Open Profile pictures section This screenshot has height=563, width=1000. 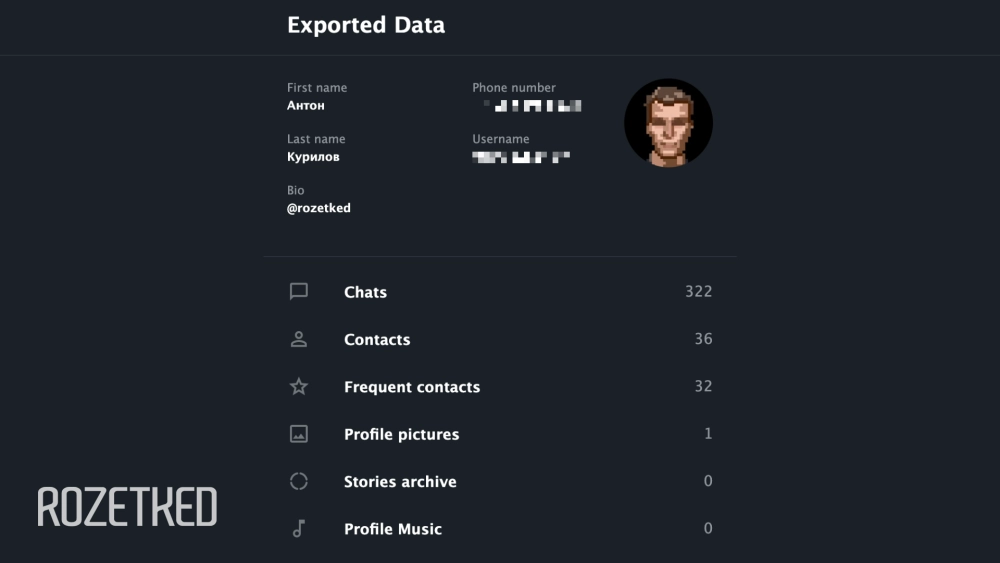[x=401, y=435]
